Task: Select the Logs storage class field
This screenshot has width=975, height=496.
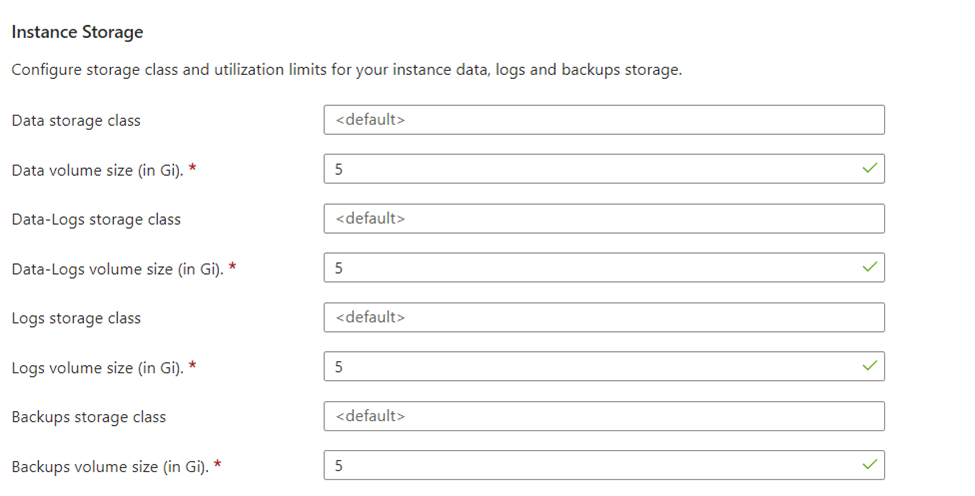Action: [604, 318]
